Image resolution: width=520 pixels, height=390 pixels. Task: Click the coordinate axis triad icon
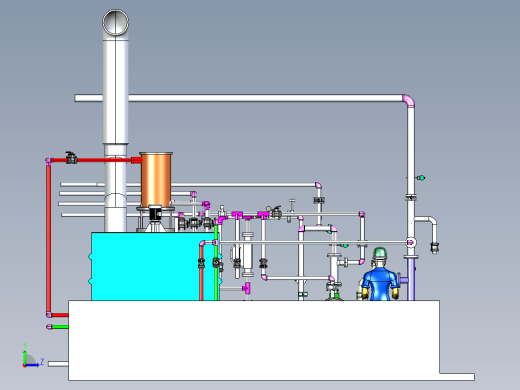[x=33, y=355]
